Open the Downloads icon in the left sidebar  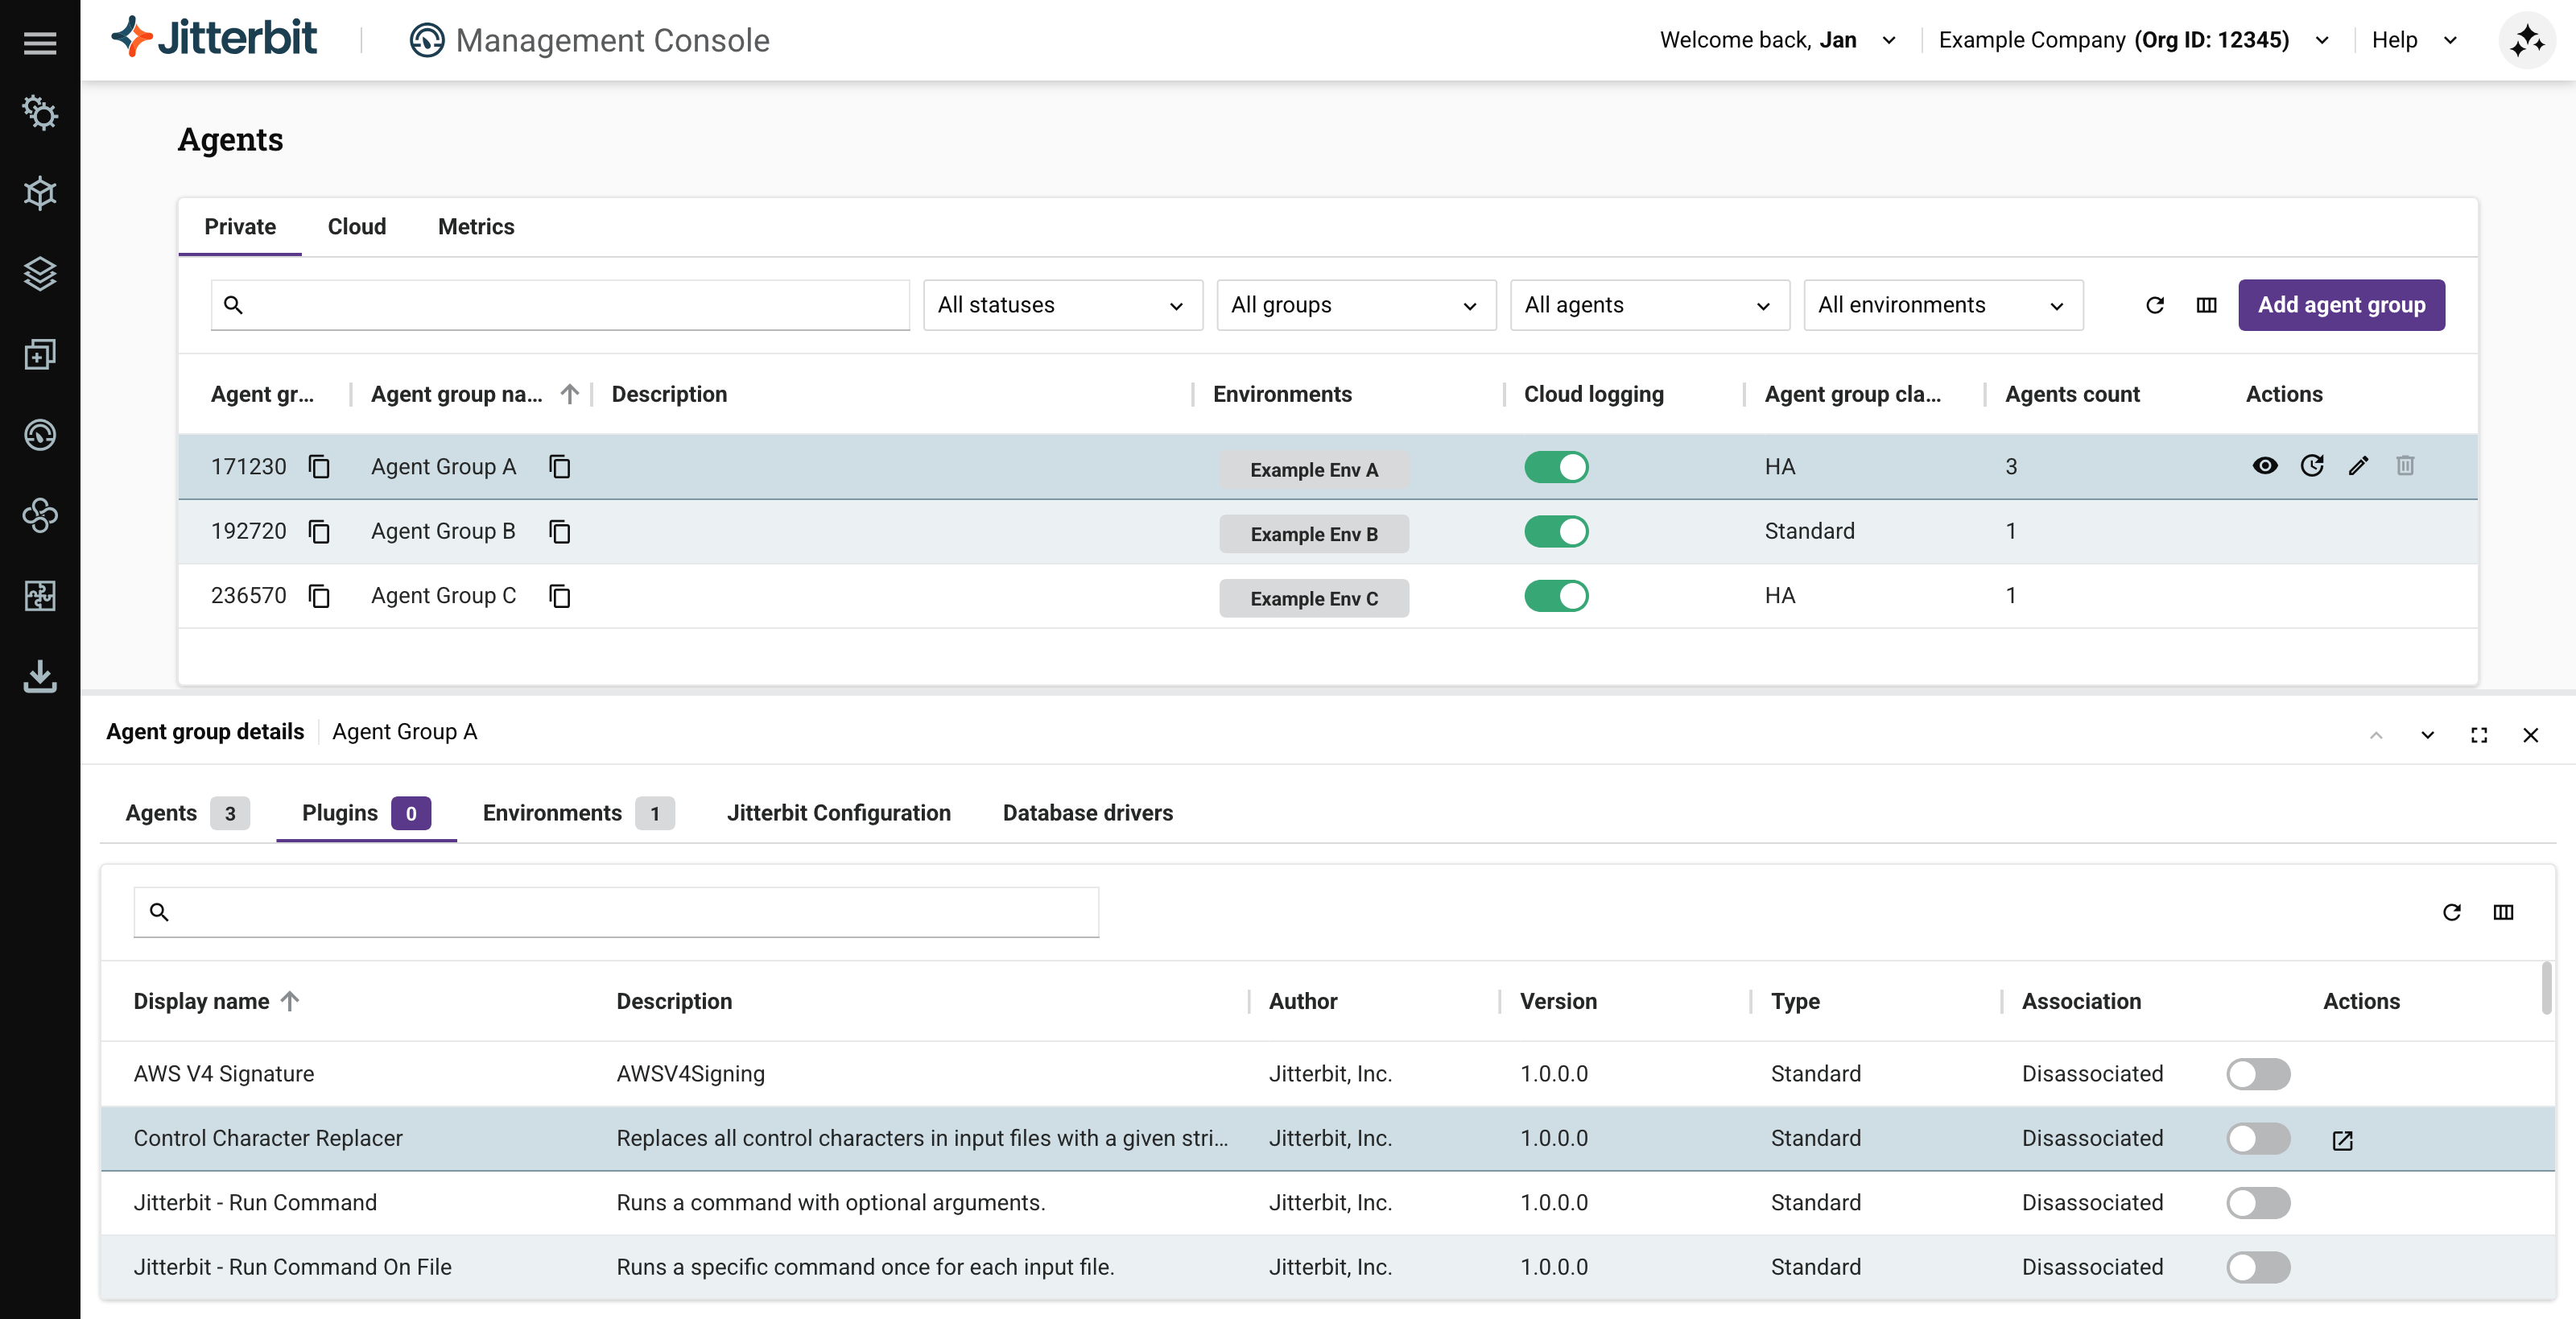(40, 676)
